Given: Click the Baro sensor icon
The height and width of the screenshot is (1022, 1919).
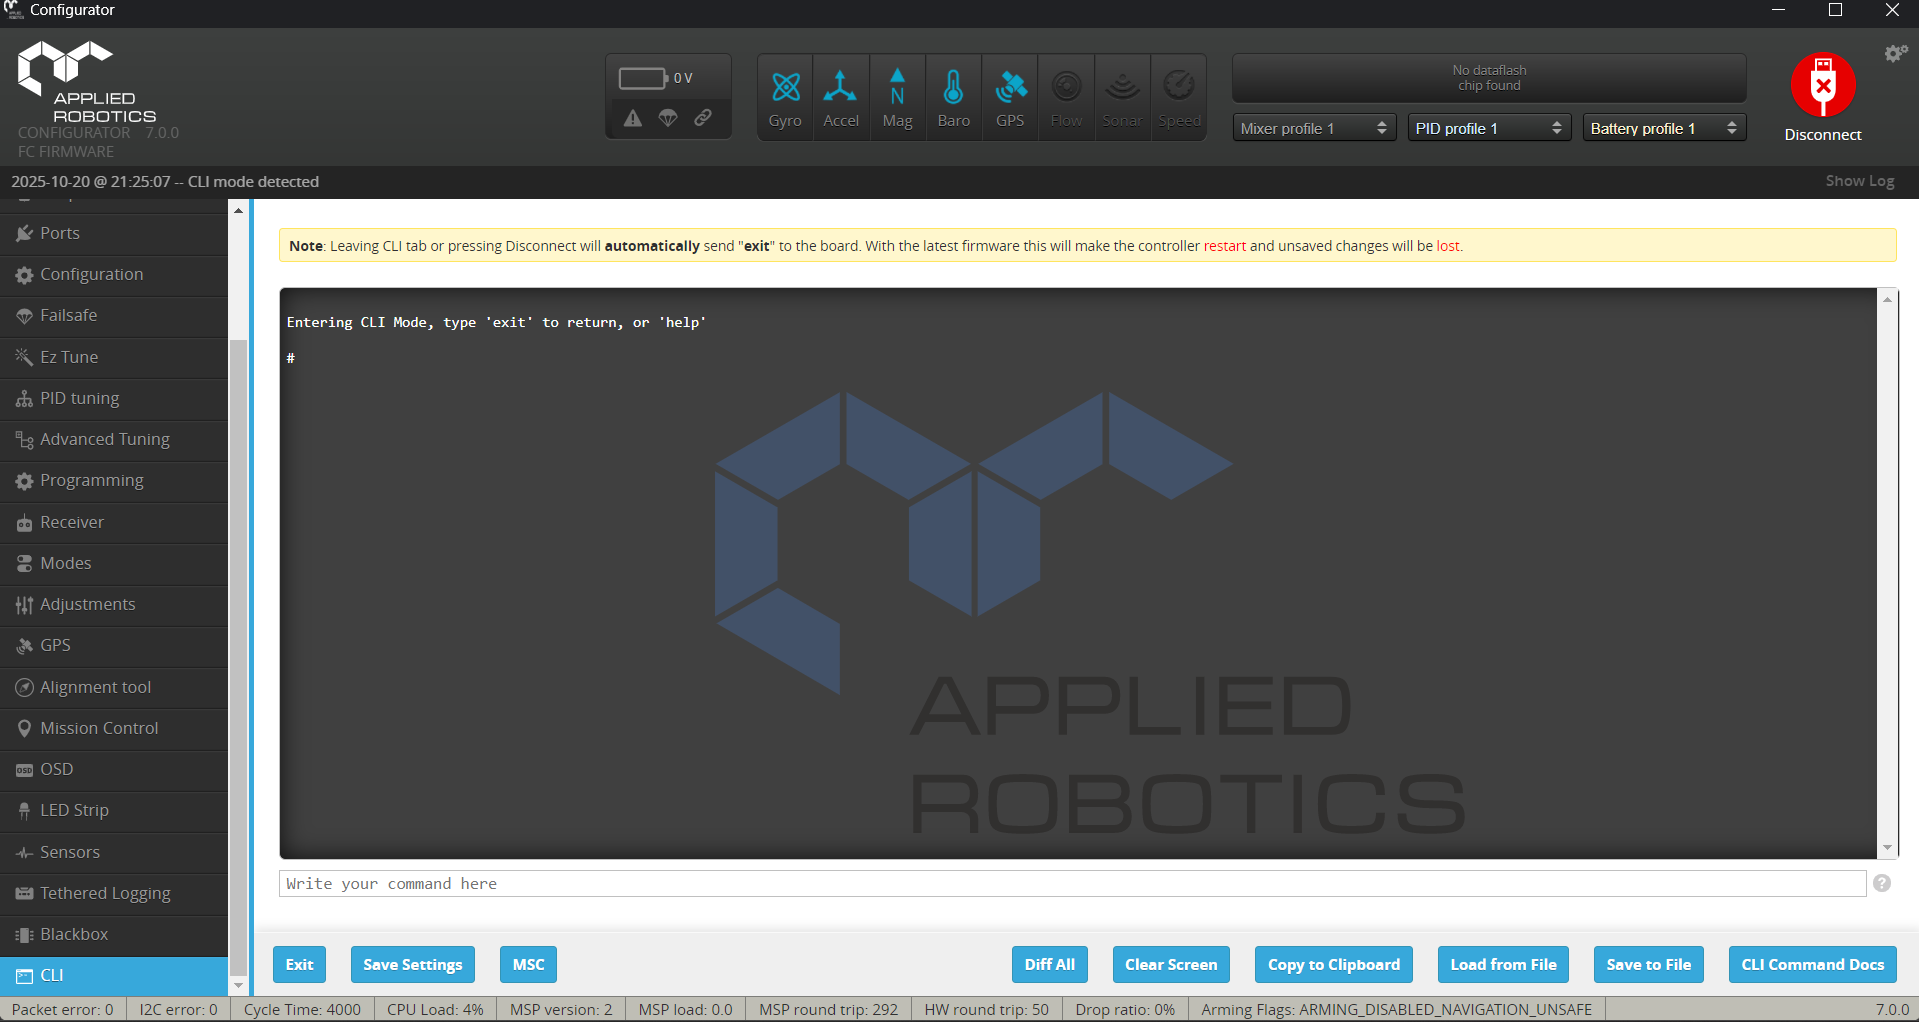Looking at the screenshot, I should (x=953, y=88).
